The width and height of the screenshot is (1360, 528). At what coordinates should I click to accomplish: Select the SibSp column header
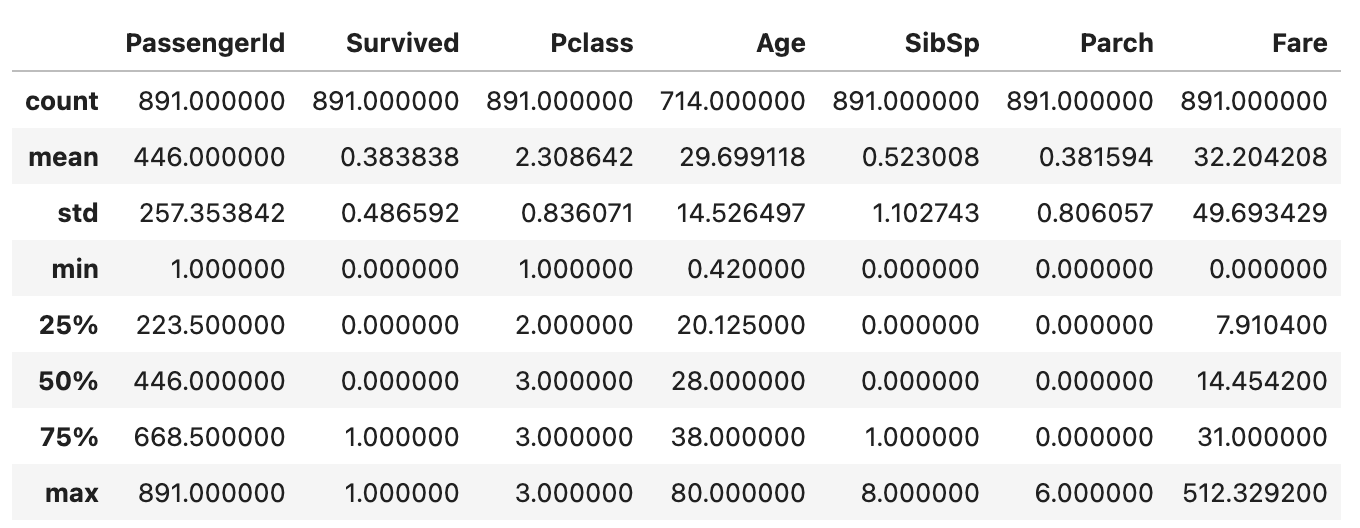(944, 43)
